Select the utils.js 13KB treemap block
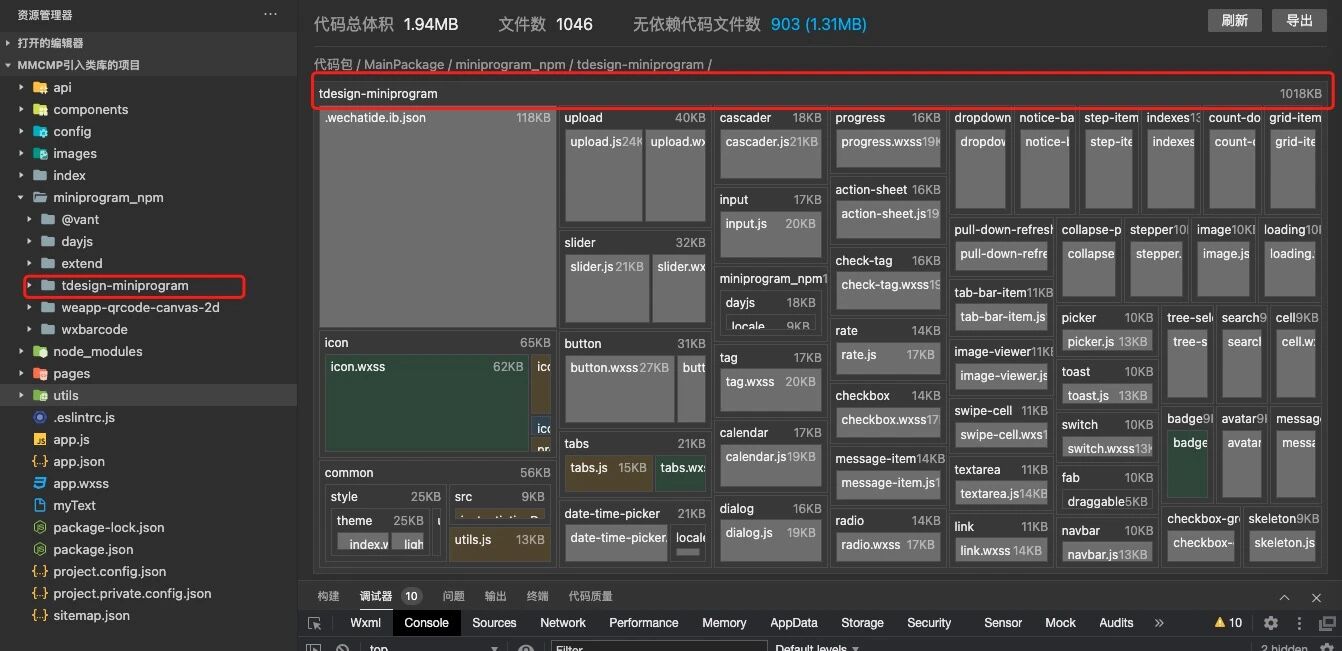The height and width of the screenshot is (651, 1342). click(499, 544)
